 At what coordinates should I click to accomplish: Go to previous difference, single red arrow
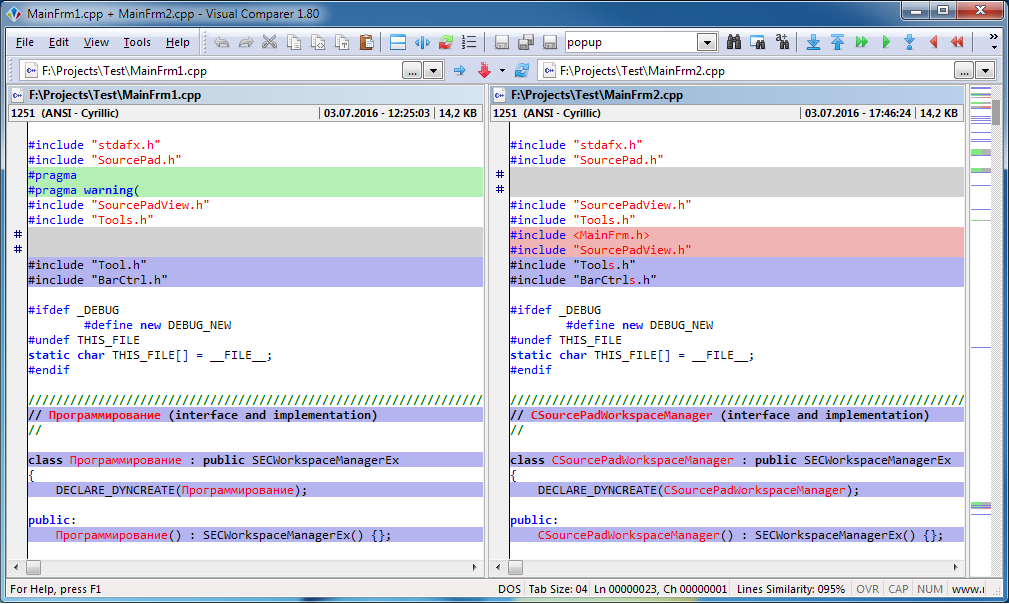pyautogui.click(x=933, y=43)
